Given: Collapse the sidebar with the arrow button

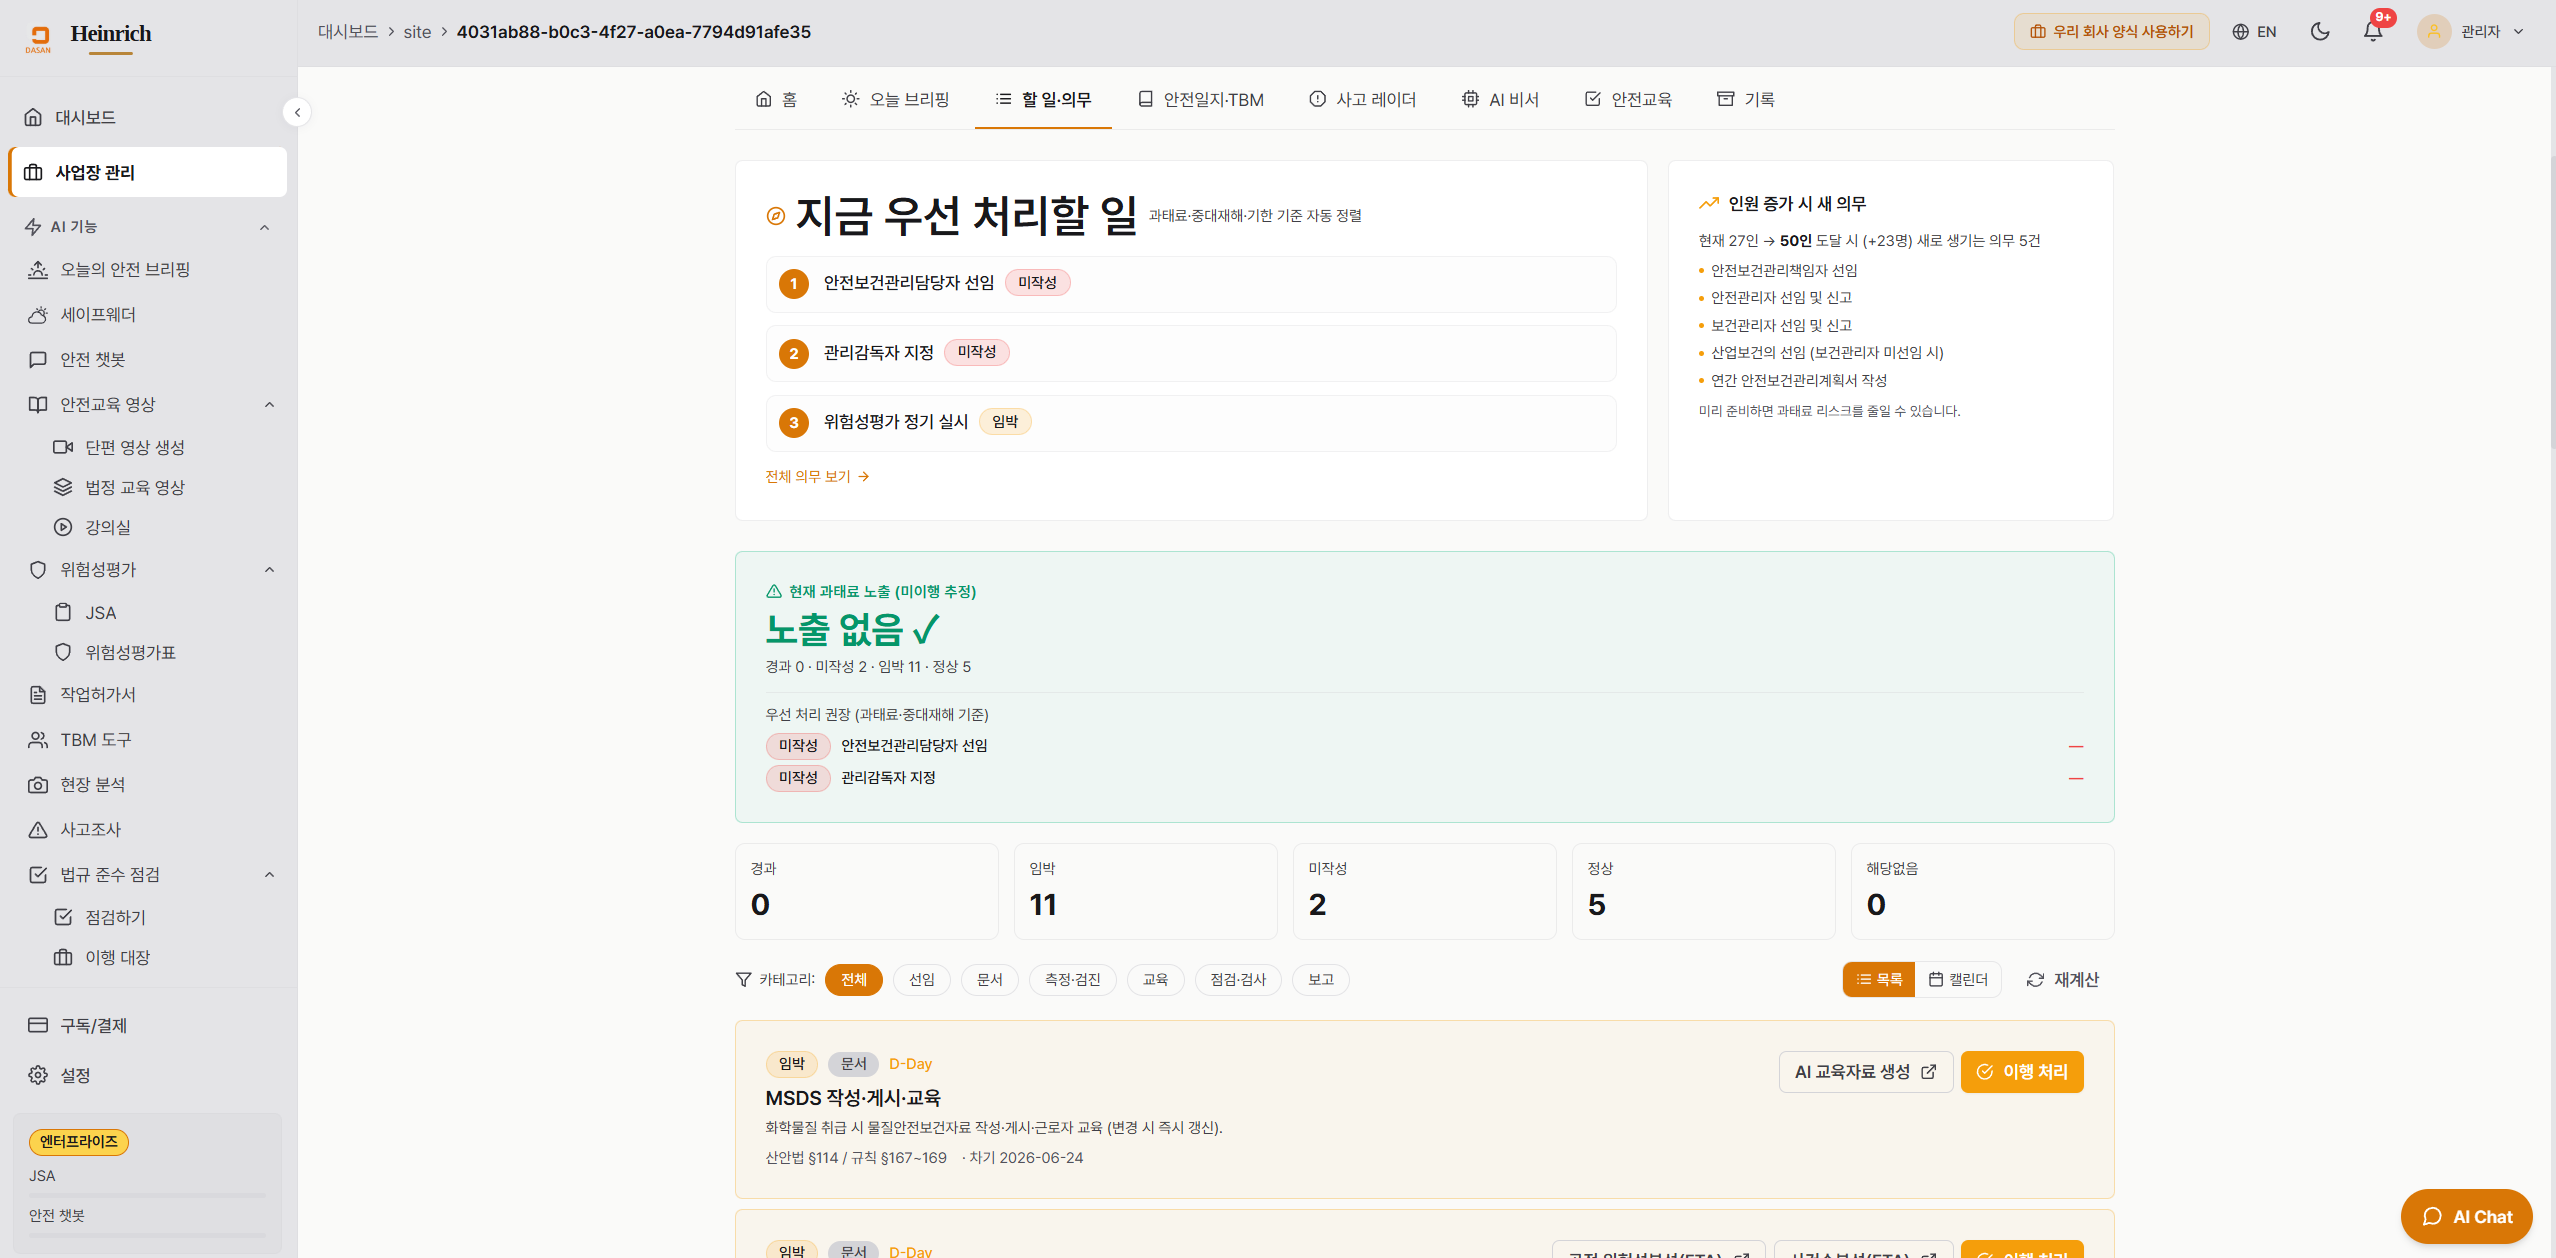Looking at the screenshot, I should [297, 112].
